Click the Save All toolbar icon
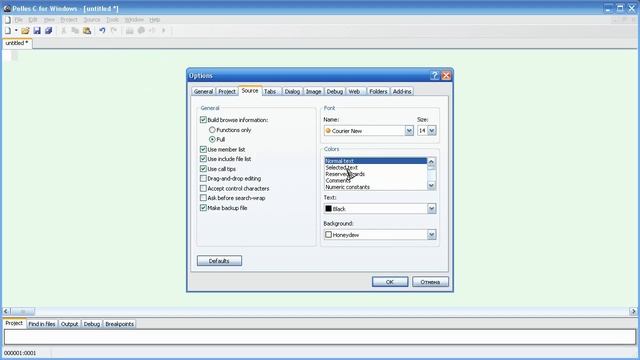This screenshot has height=360, width=640. coord(49,31)
